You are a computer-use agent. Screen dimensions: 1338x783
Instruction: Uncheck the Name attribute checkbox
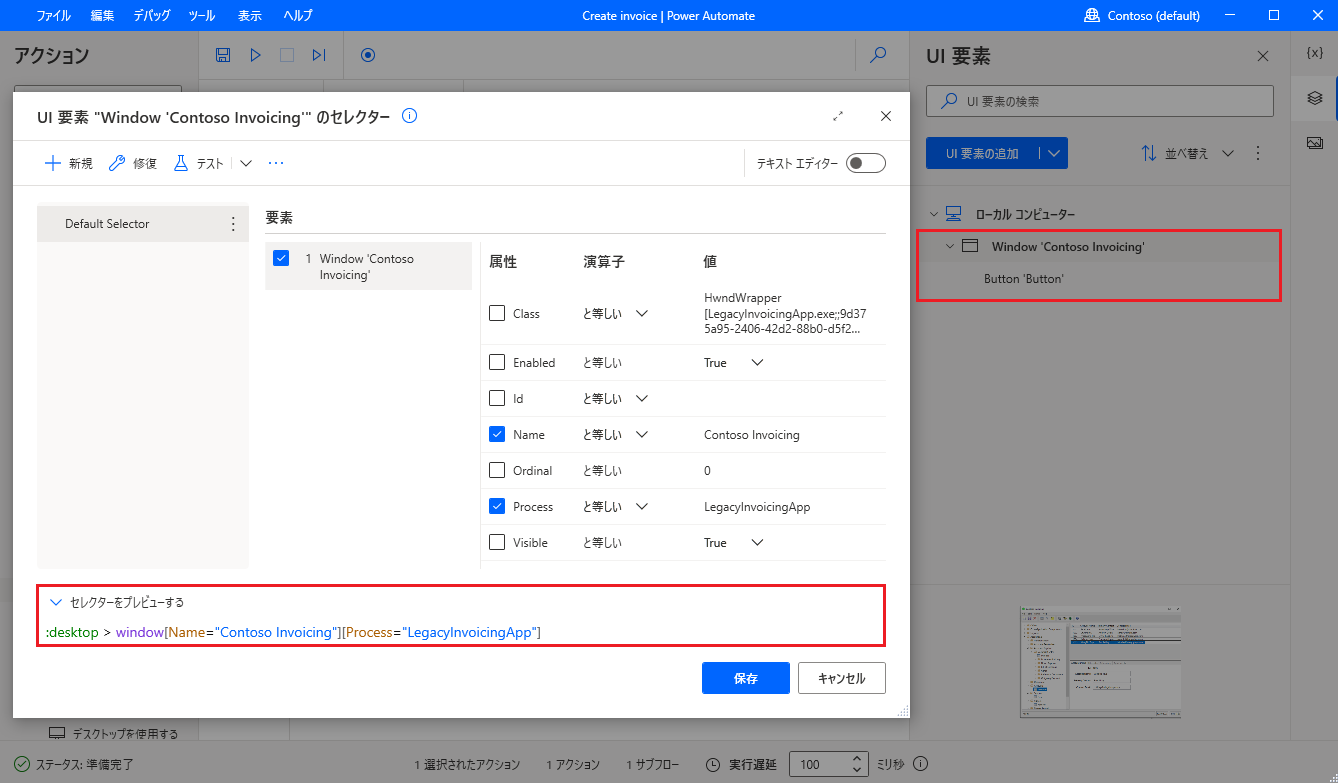(x=497, y=434)
